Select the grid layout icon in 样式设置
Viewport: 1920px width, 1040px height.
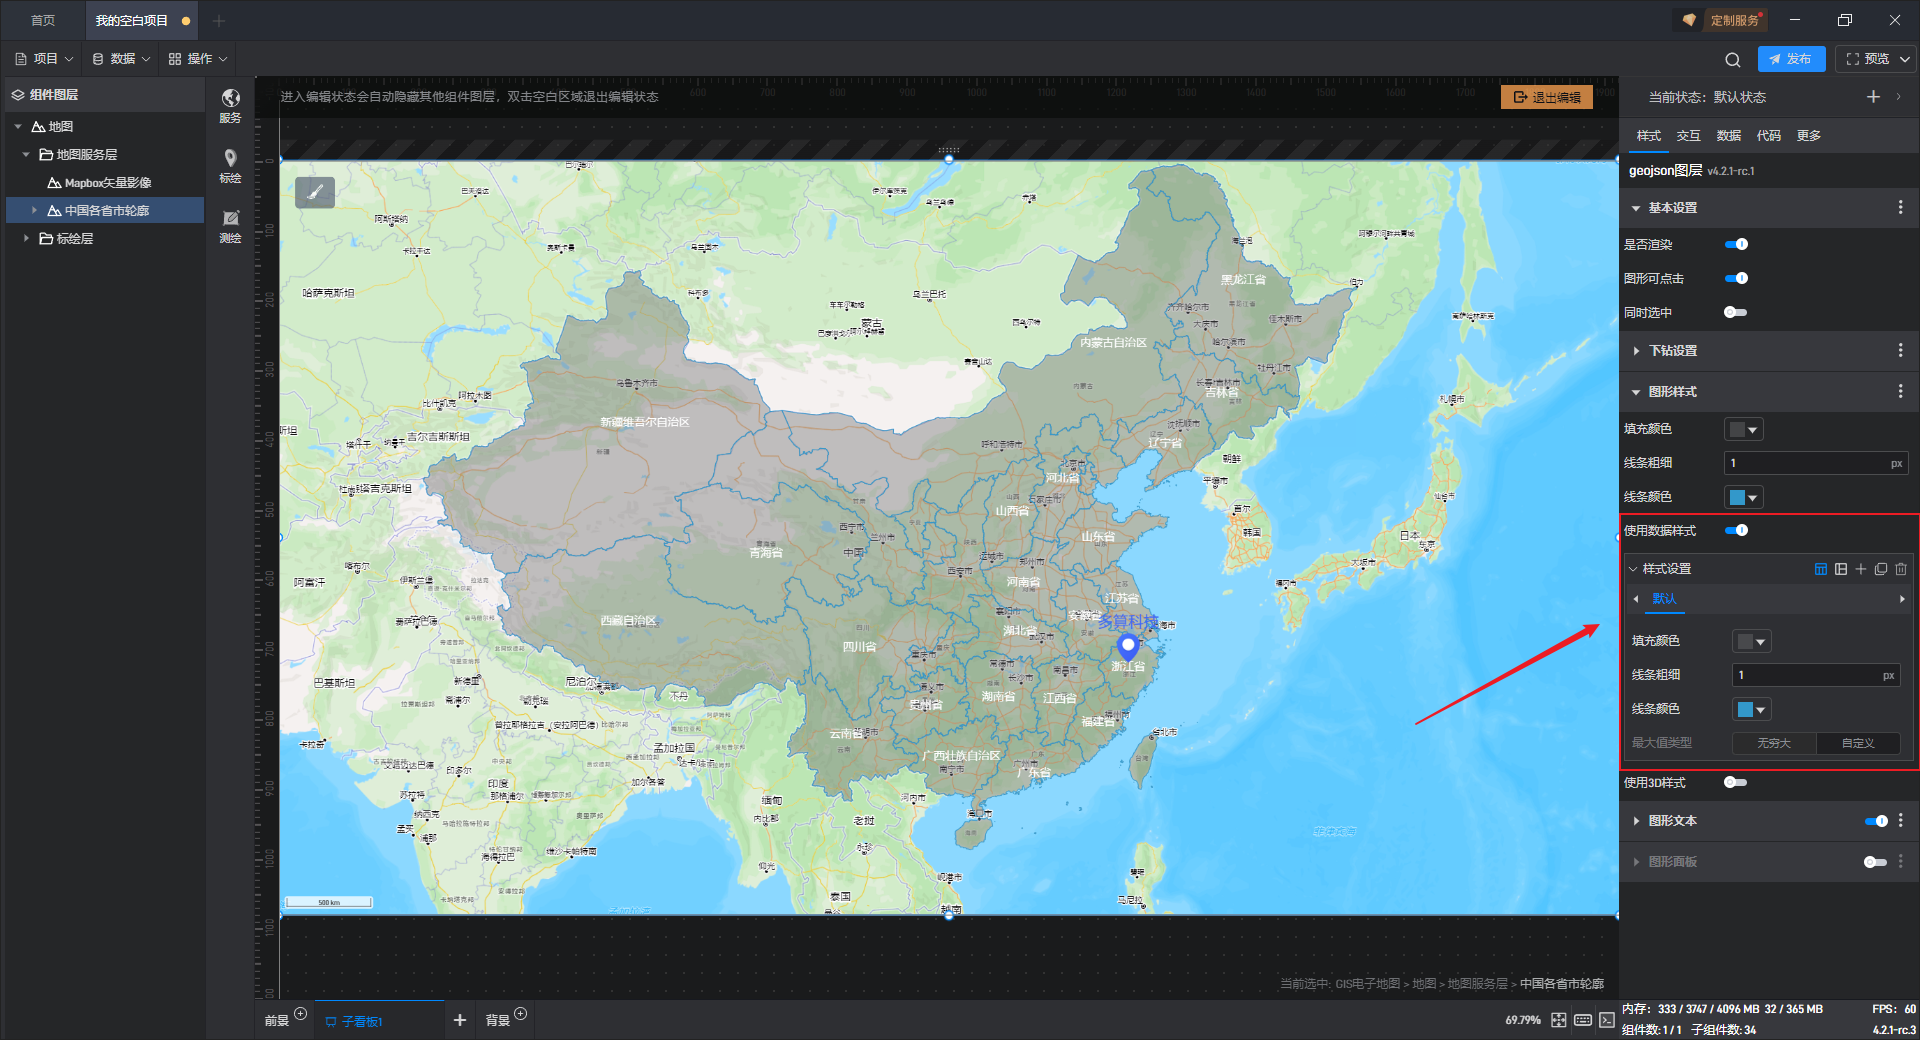coord(1841,569)
